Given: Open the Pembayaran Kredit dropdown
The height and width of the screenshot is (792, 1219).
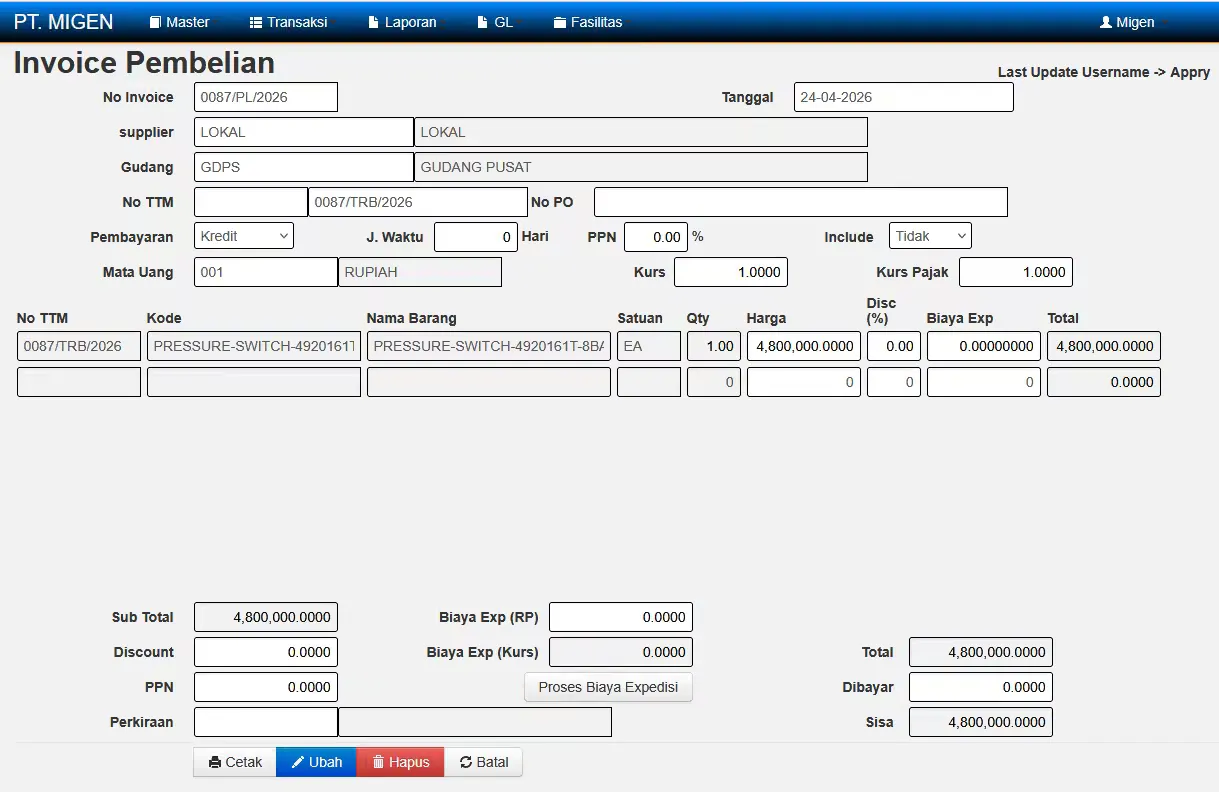Looking at the screenshot, I should pyautogui.click(x=244, y=236).
